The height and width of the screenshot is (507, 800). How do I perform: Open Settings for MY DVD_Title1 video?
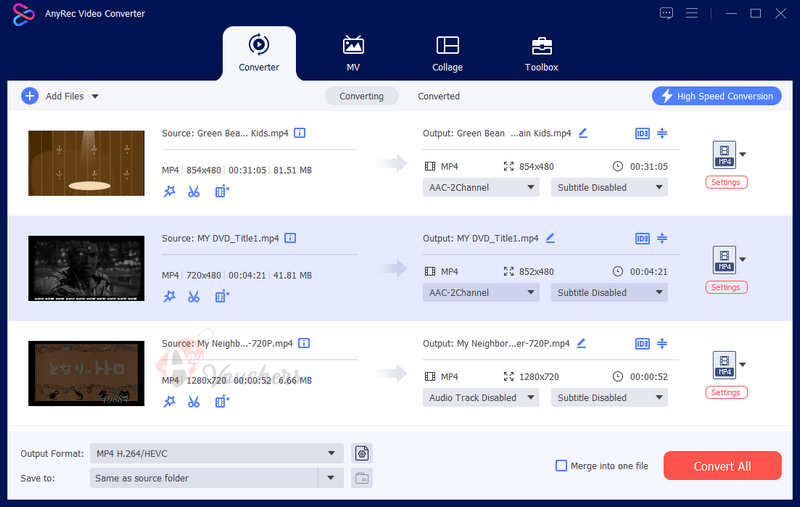[726, 287]
